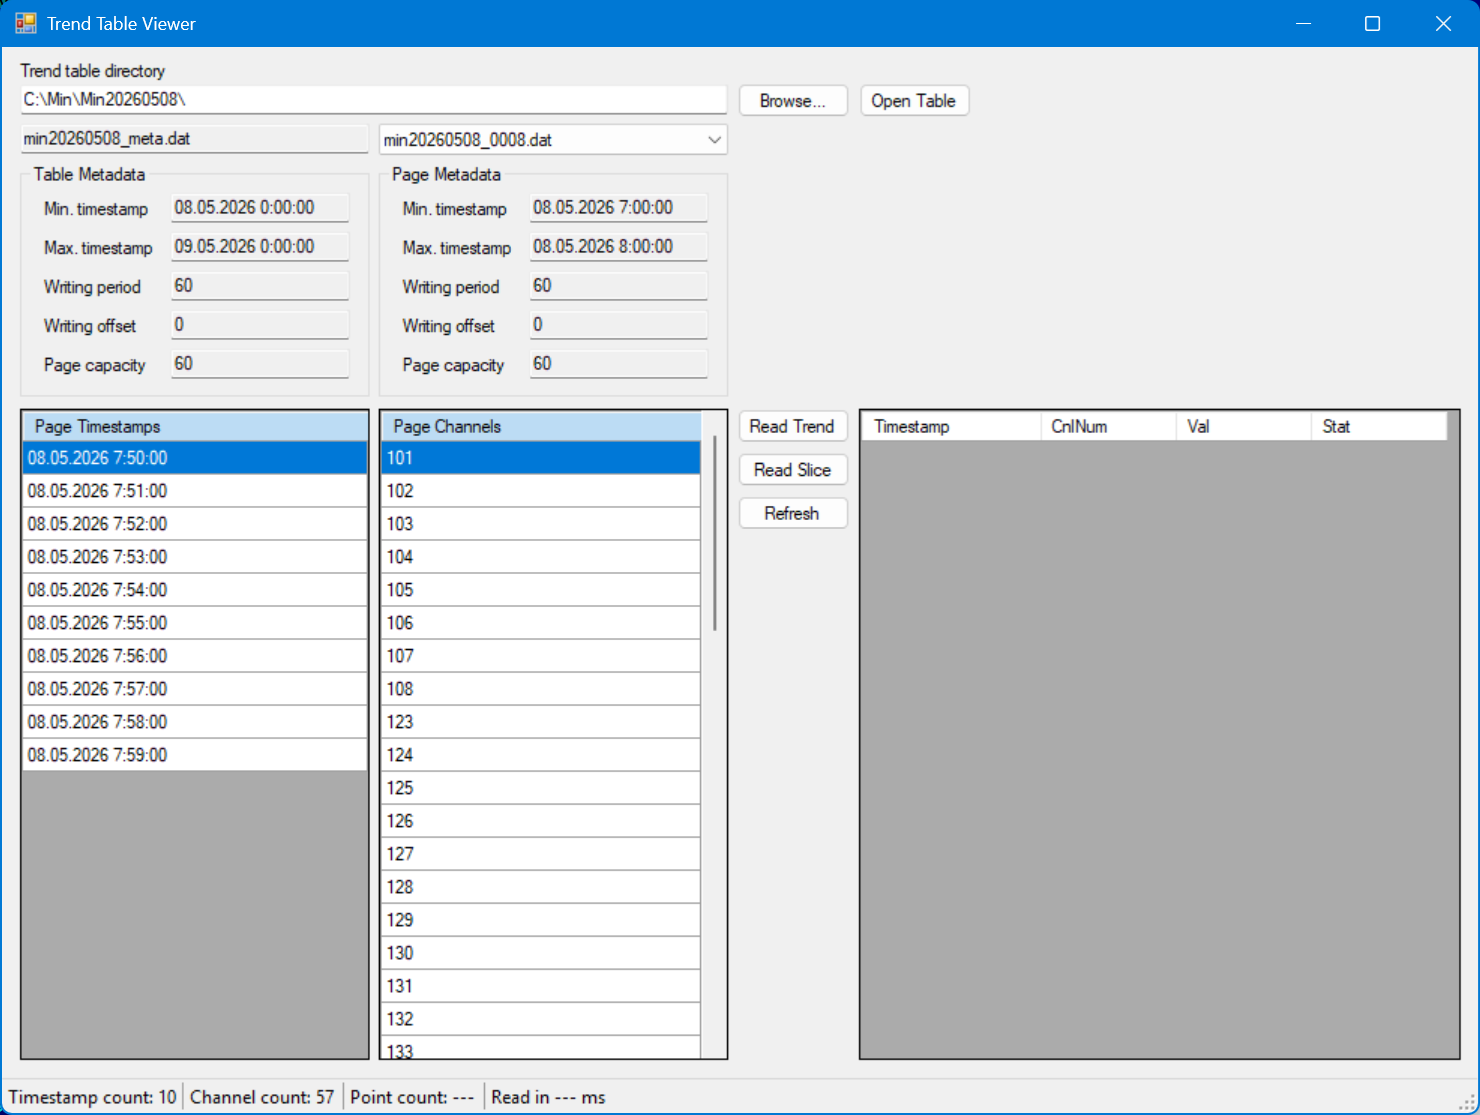Select timestamp 08.05.2026 7:59:00 row

(x=195, y=755)
